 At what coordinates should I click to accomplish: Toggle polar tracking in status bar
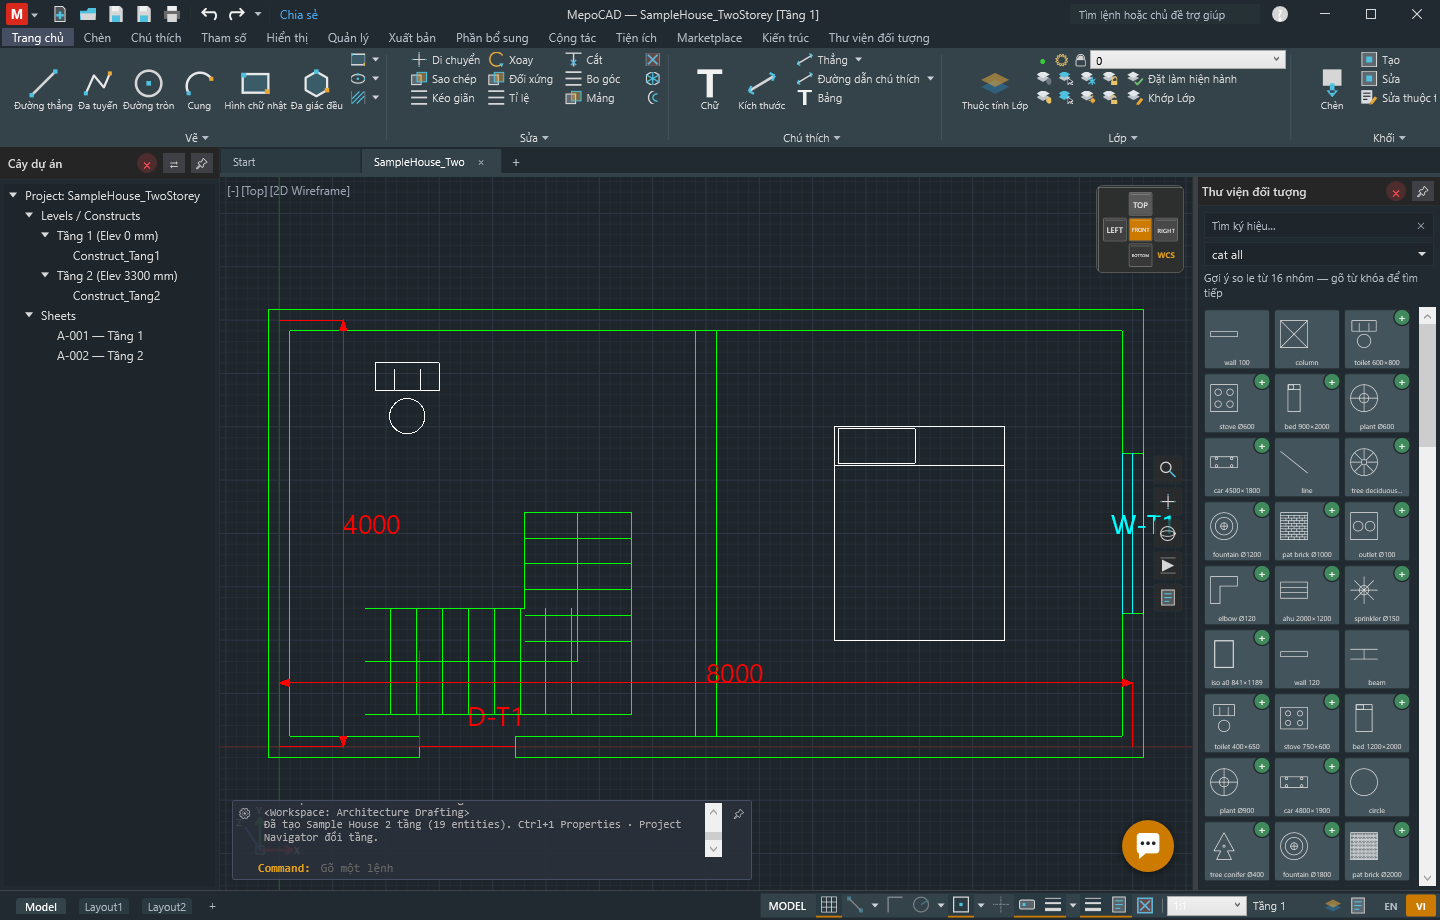click(x=921, y=905)
